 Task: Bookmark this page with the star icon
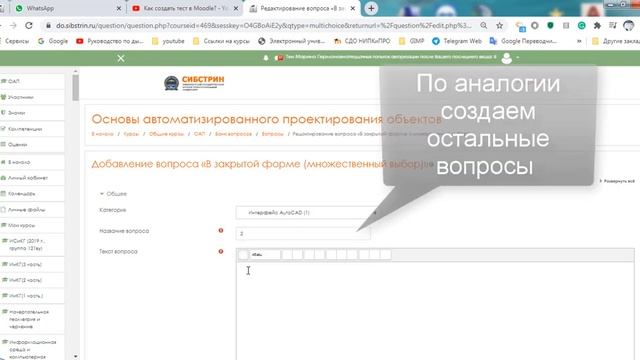pos(499,25)
